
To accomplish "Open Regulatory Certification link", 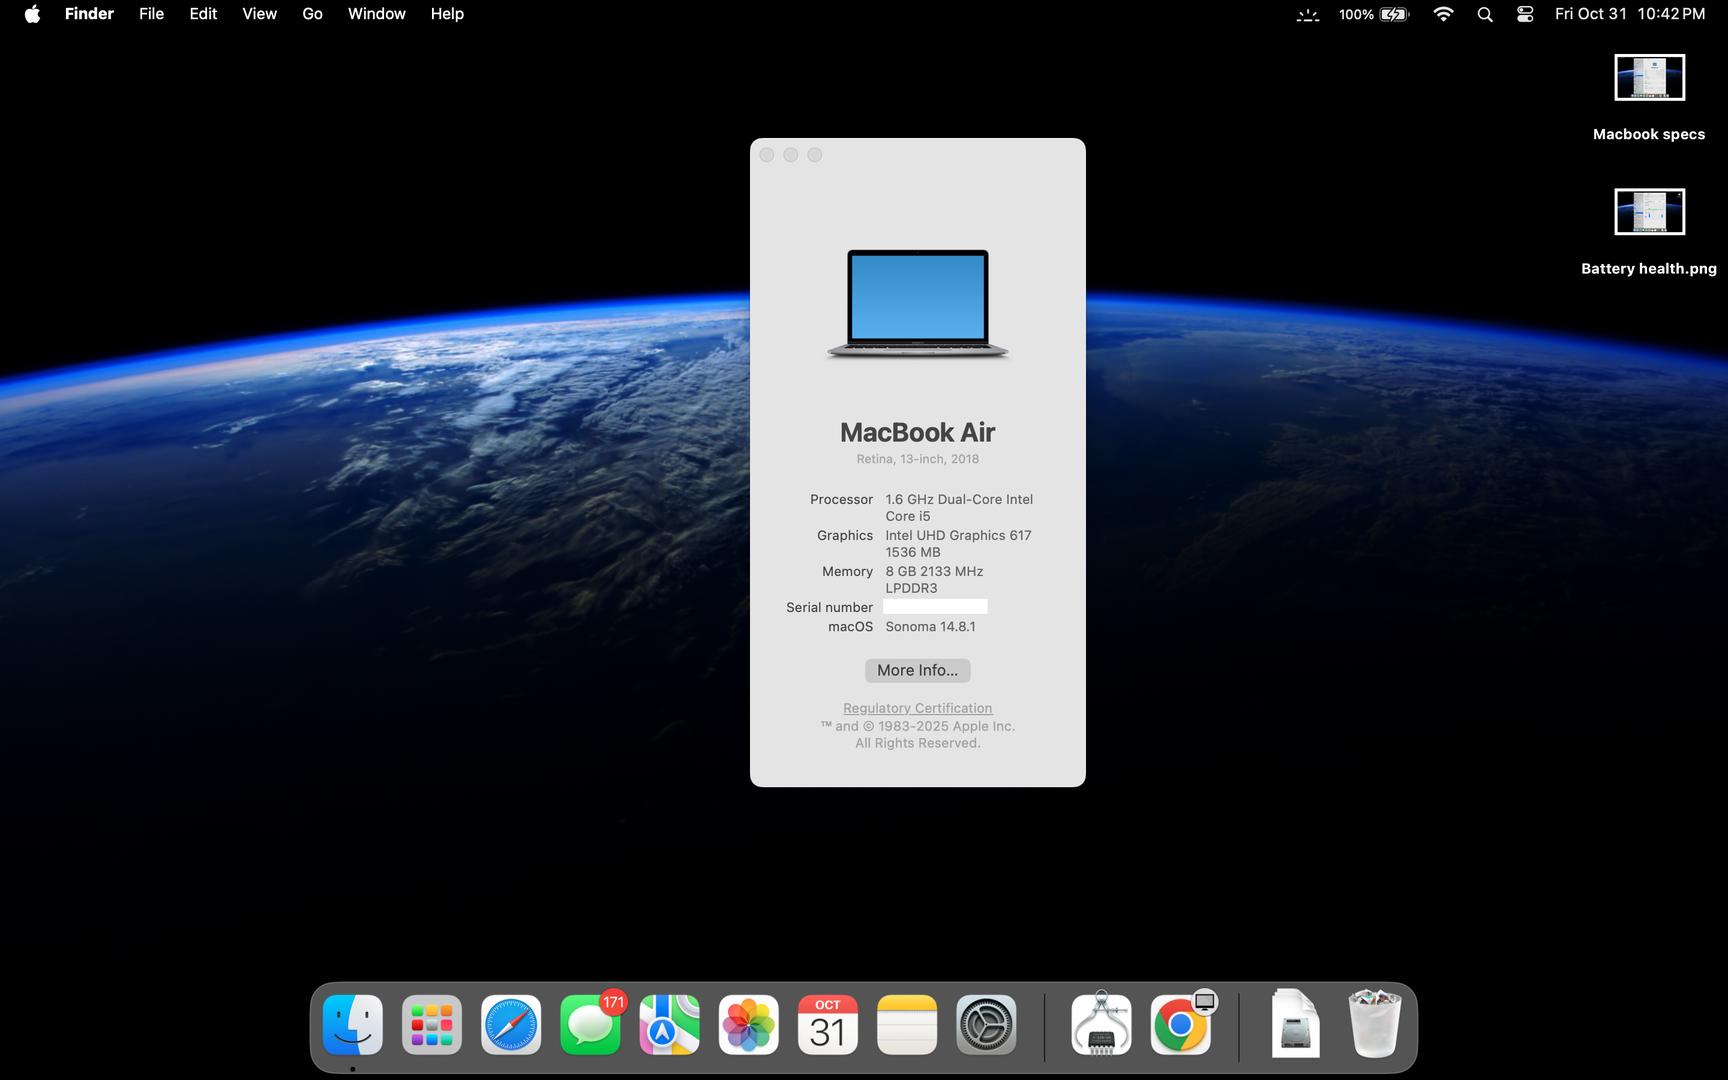I will coord(917,708).
